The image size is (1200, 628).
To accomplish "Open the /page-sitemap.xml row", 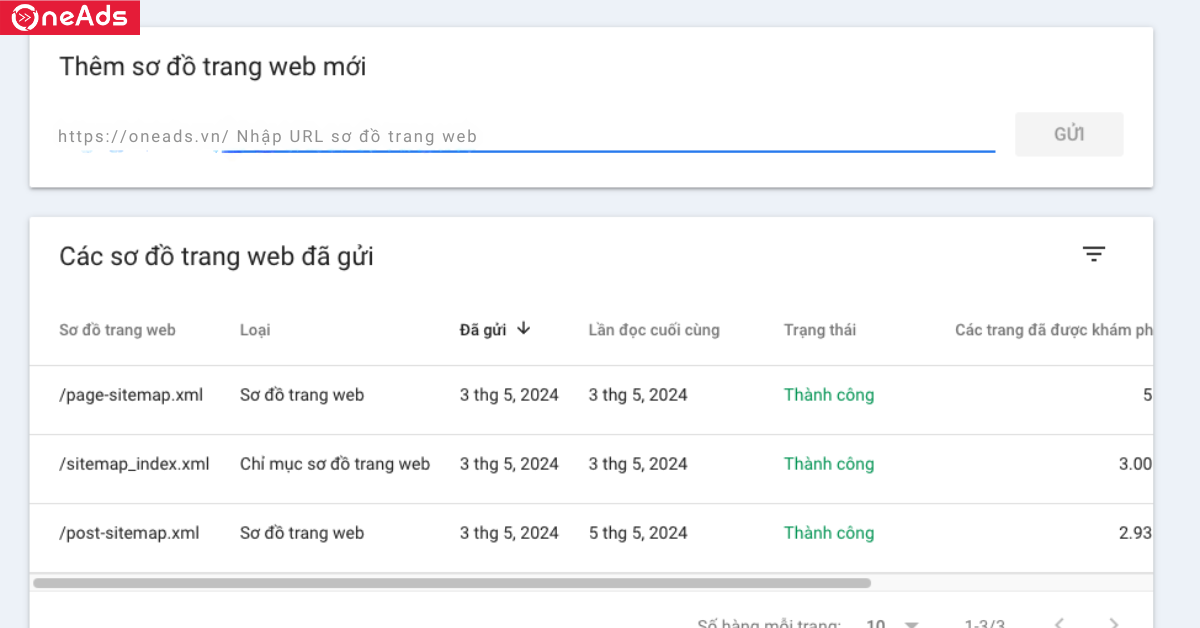I will [131, 395].
